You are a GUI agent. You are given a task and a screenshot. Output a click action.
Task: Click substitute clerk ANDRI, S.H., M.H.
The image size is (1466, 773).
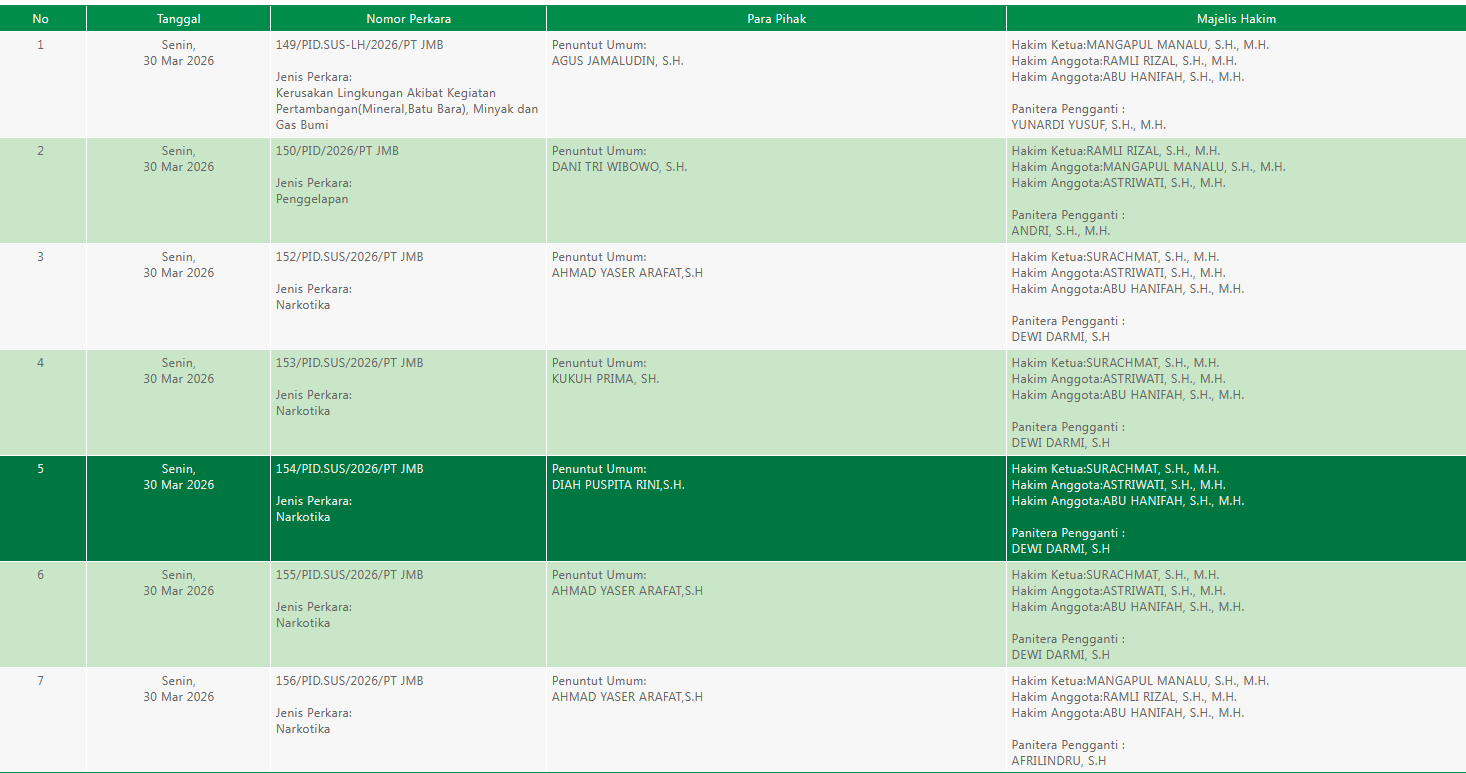click(1060, 231)
